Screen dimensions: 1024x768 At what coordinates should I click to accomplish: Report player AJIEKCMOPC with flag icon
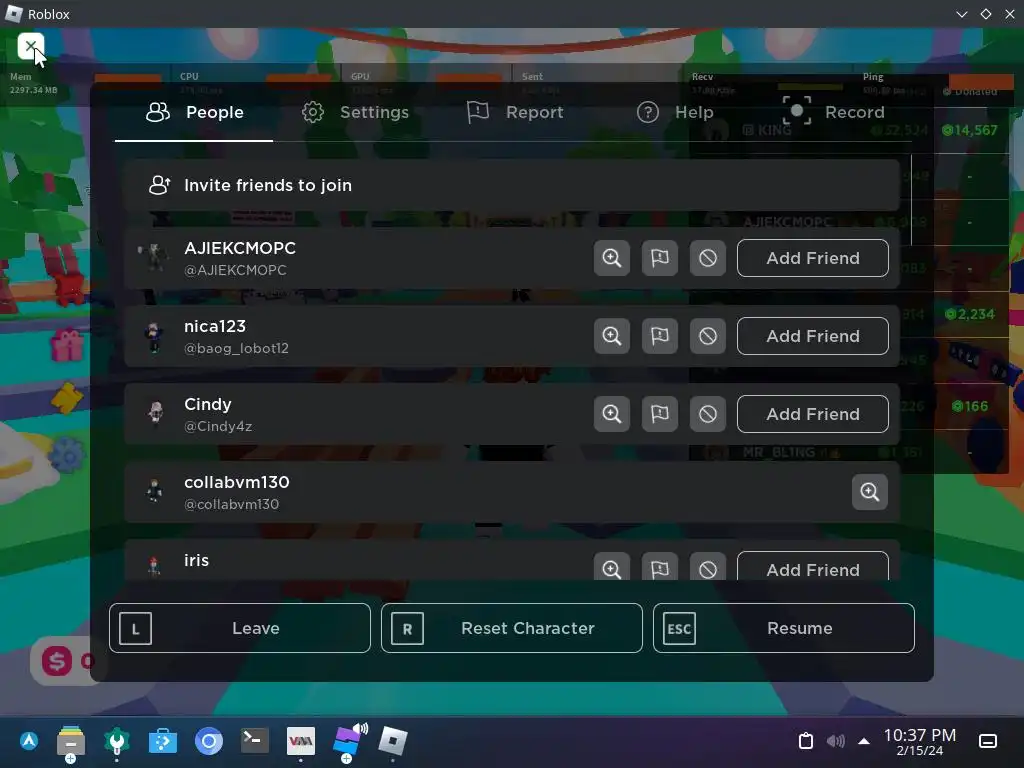point(660,258)
